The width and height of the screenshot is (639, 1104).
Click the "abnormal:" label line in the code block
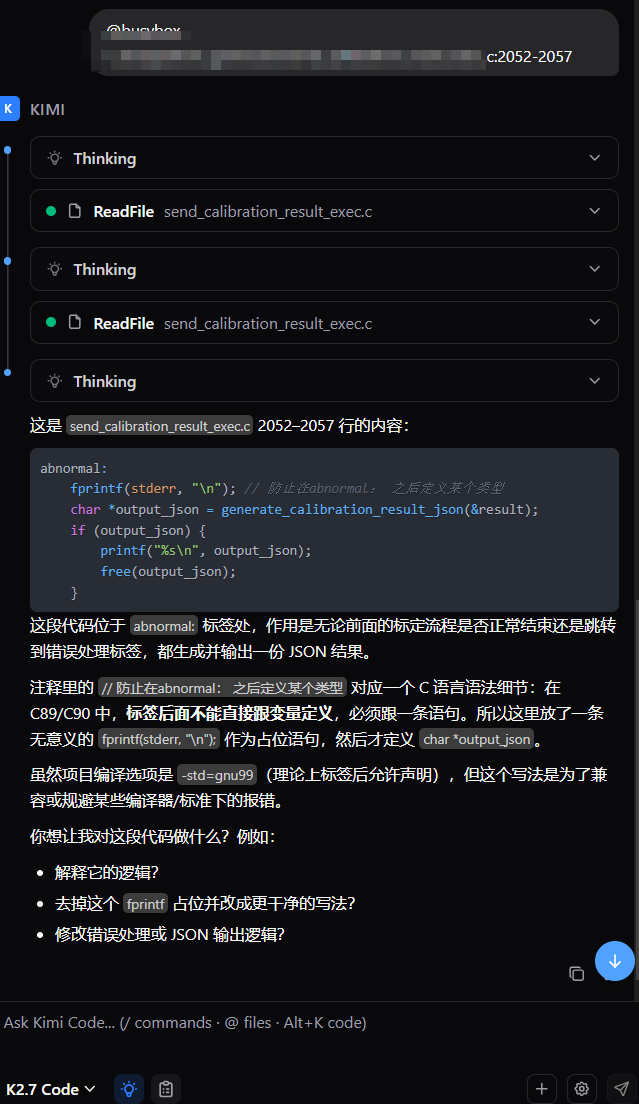(x=73, y=468)
